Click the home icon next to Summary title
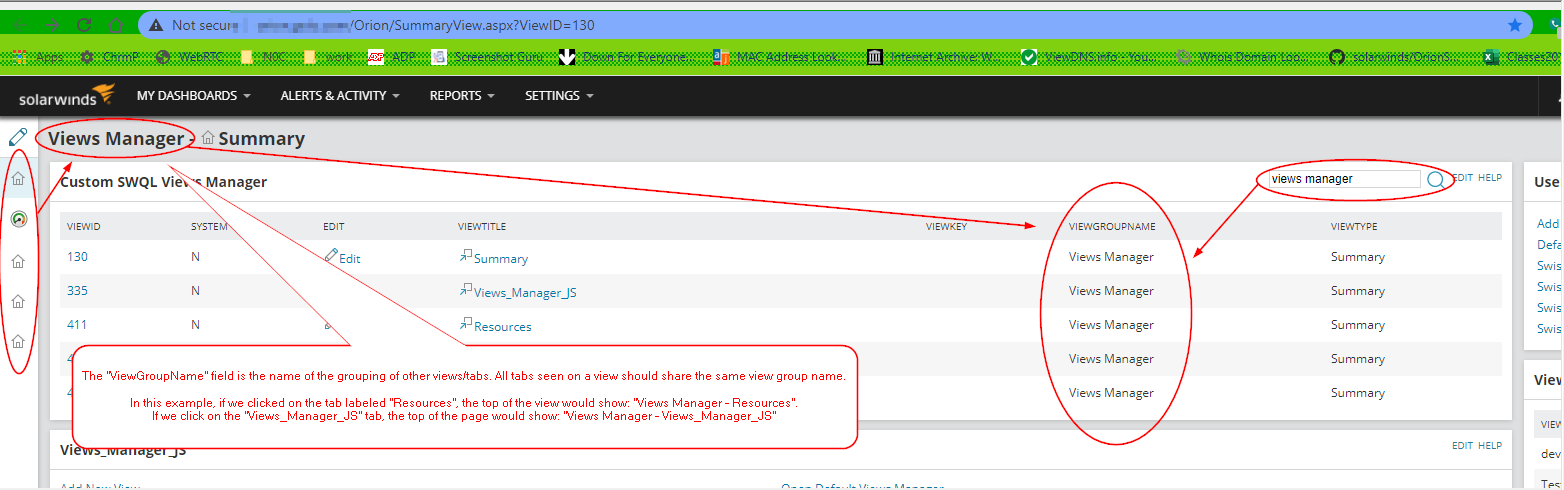 208,138
